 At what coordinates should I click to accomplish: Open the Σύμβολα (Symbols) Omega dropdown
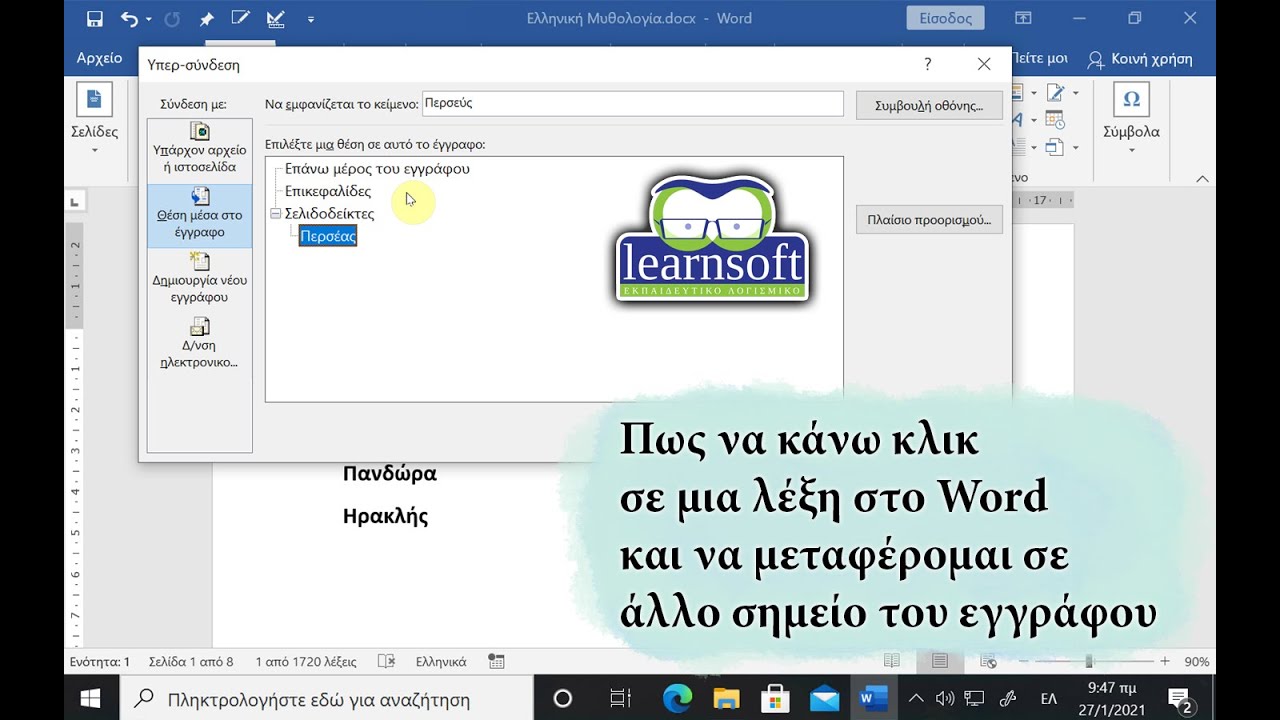click(x=1131, y=120)
